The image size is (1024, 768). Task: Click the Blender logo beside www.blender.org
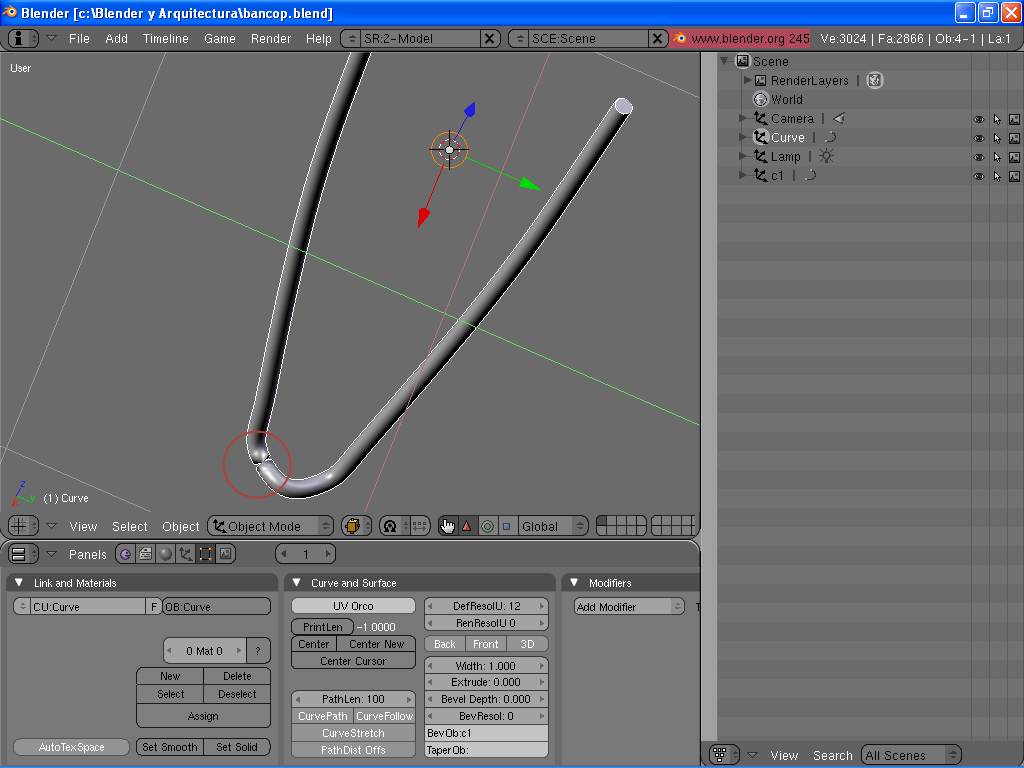coord(679,39)
